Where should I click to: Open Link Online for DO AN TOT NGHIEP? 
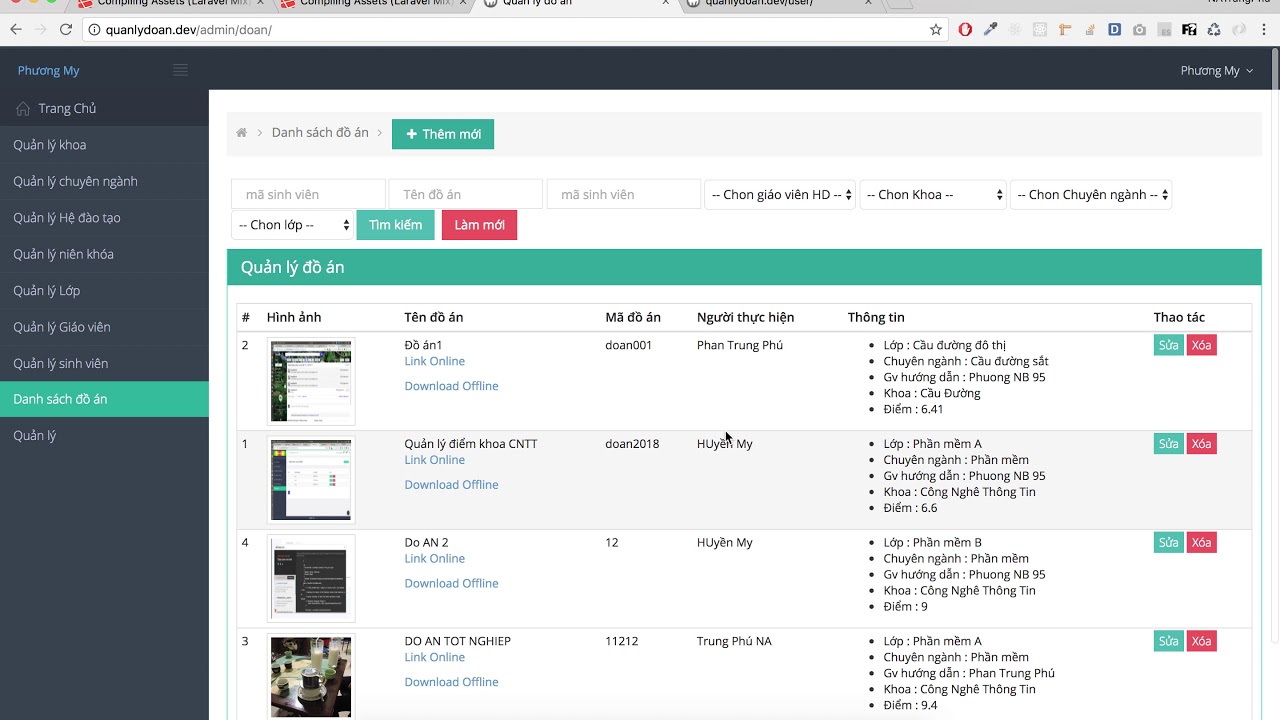[434, 657]
